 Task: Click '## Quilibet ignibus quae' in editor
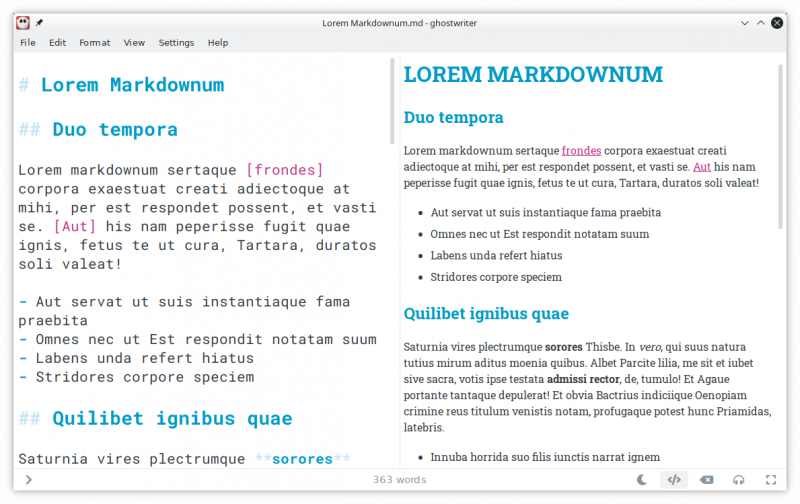point(156,418)
